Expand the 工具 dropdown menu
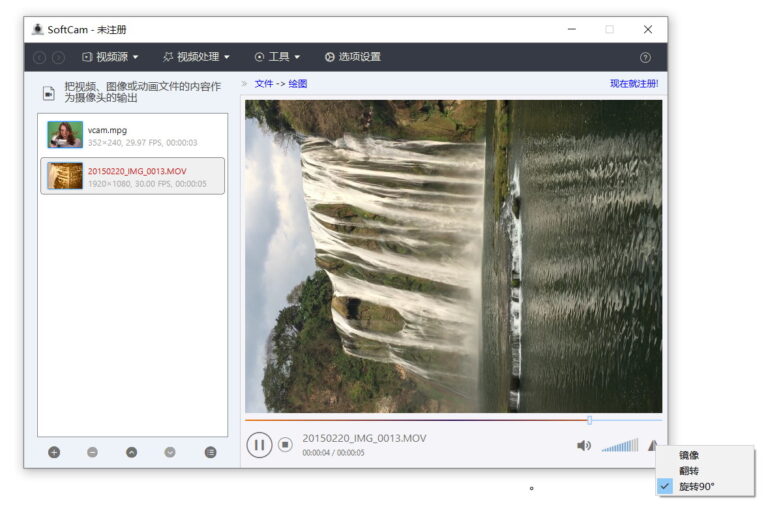The width and height of the screenshot is (768, 509). (x=277, y=57)
